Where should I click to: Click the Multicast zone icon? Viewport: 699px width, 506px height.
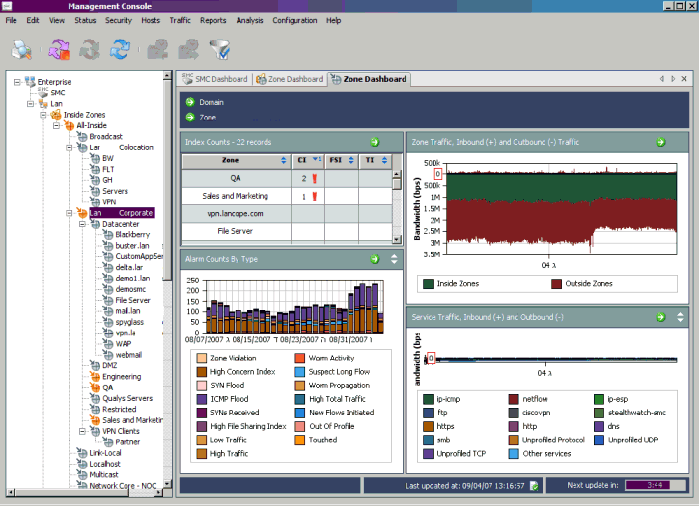pyautogui.click(x=82, y=474)
